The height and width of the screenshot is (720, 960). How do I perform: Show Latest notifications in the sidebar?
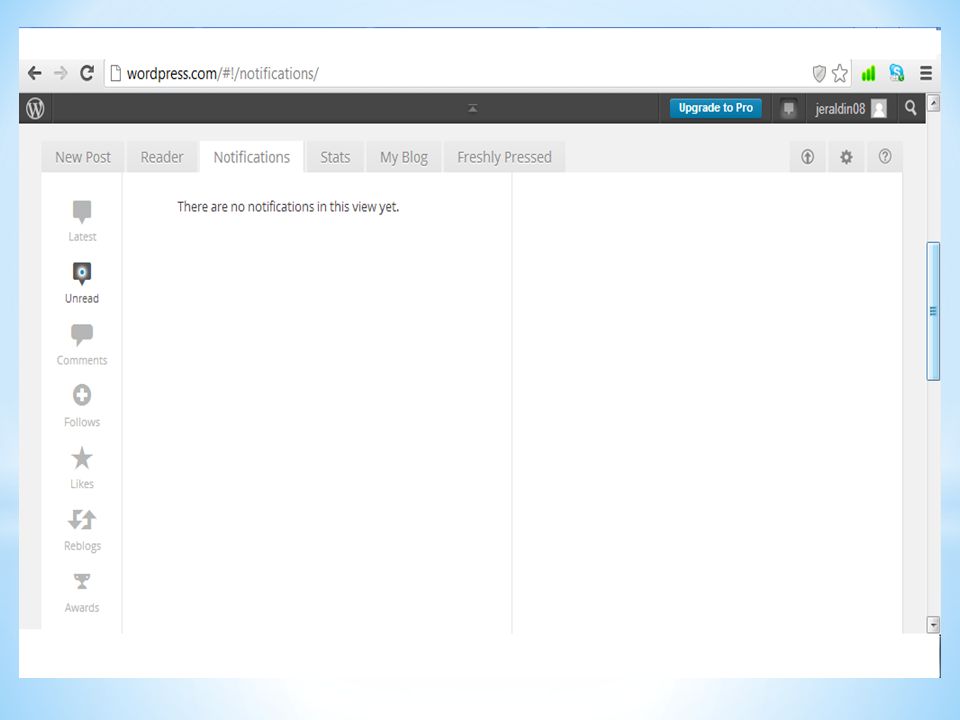tap(82, 221)
